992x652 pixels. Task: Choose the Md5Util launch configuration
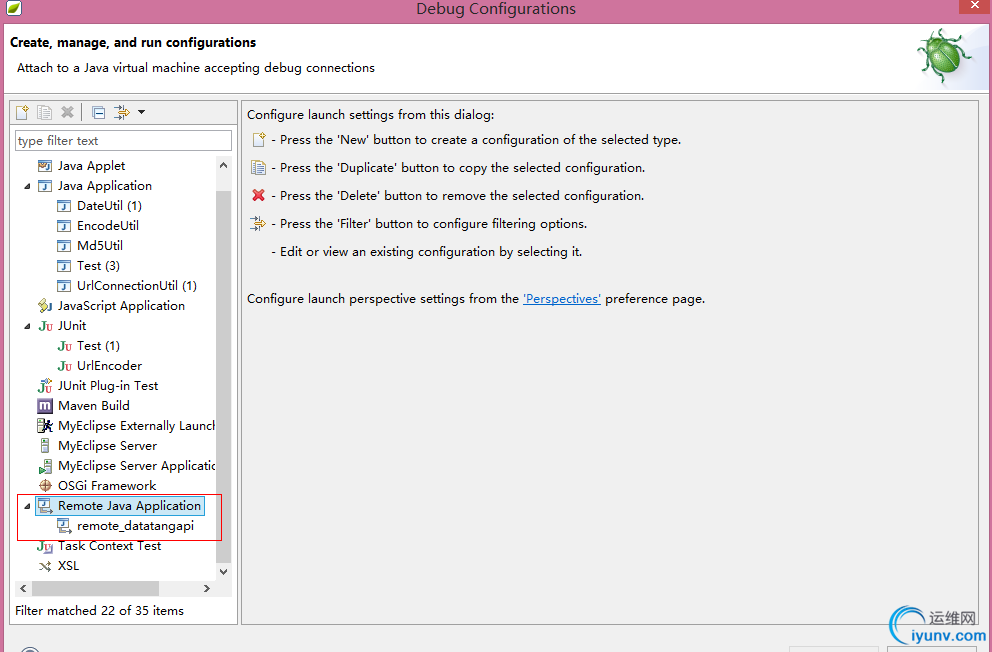99,245
